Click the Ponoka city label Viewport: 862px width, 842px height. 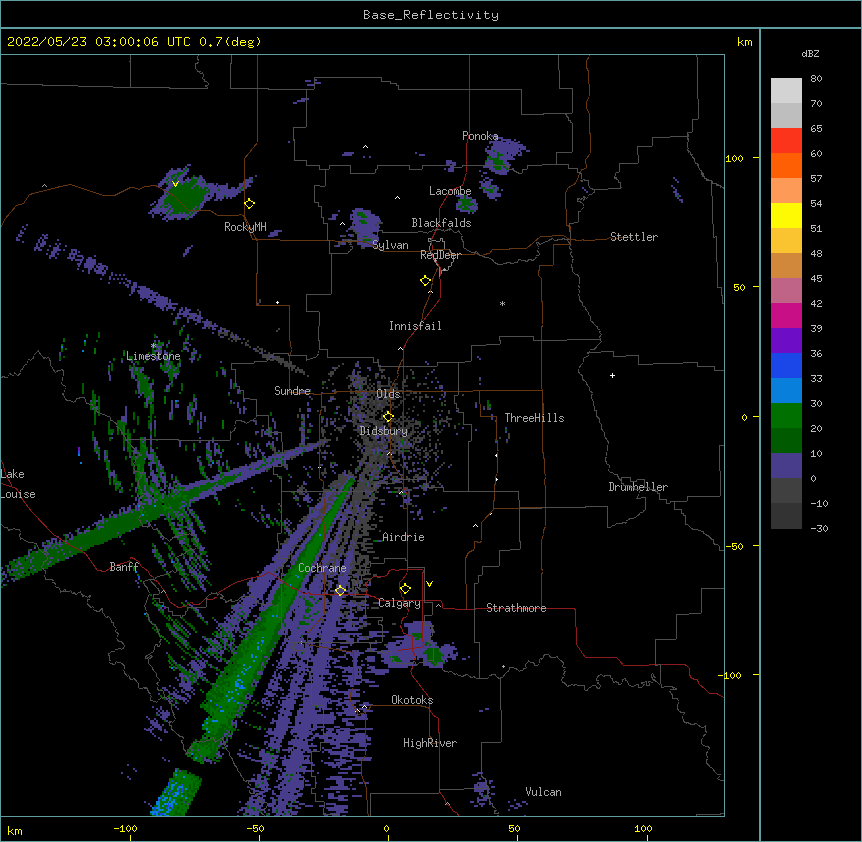point(480,136)
